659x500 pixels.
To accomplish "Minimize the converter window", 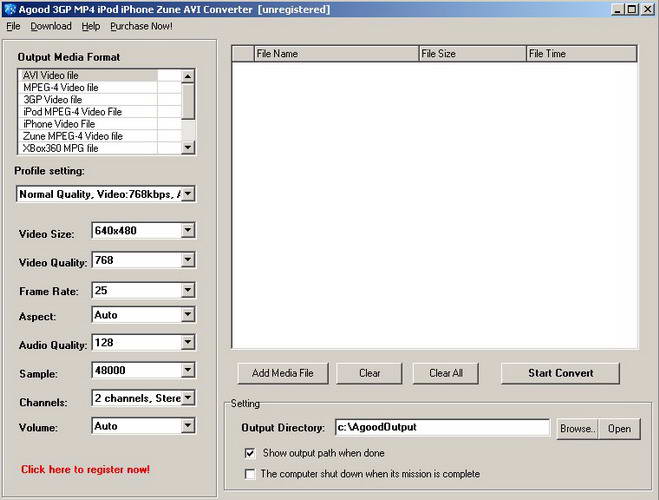I will pos(617,9).
